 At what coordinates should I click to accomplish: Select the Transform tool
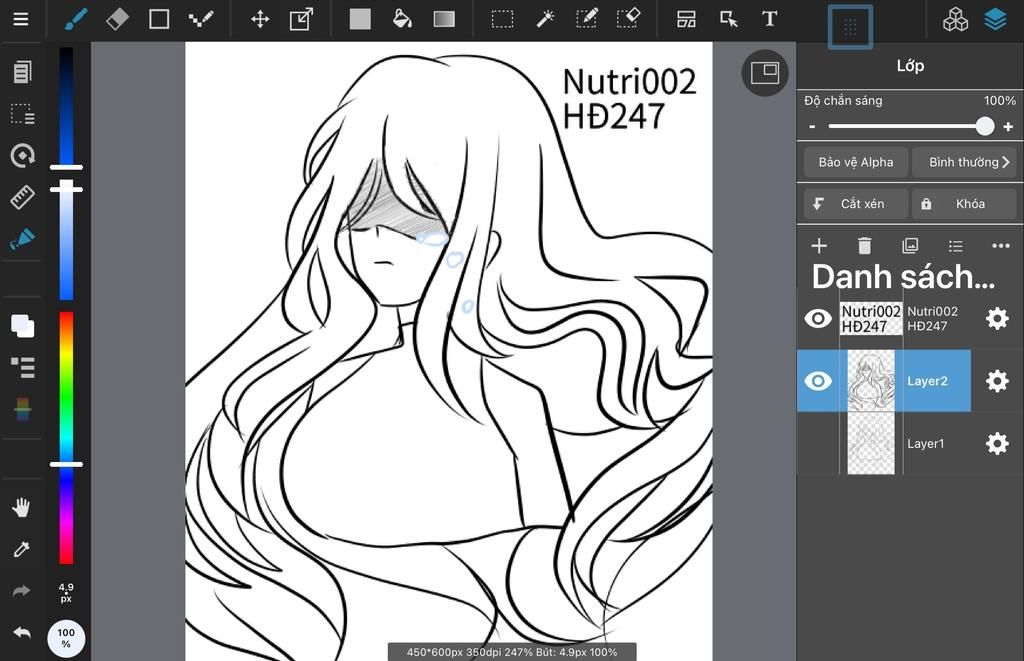(301, 19)
